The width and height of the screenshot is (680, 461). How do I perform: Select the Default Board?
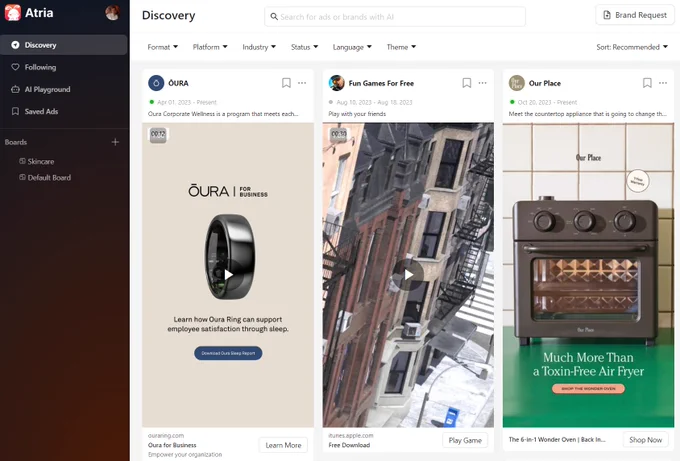coord(49,177)
